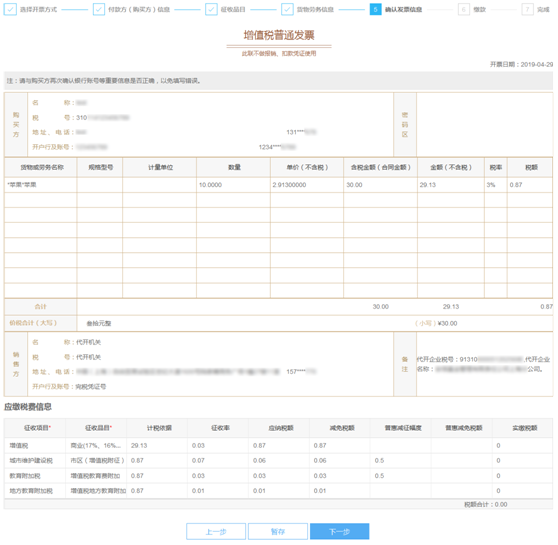558x545 pixels.
Task: Click the 商业(17%、16%... cell
Action: [96, 445]
